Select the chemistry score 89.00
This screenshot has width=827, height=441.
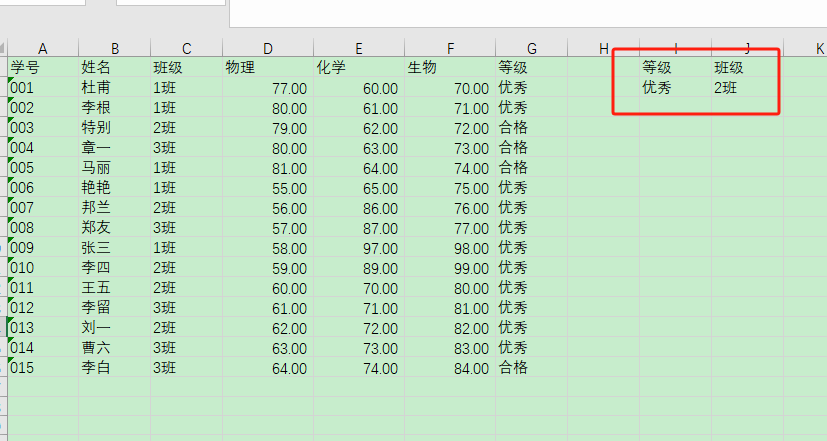click(359, 267)
